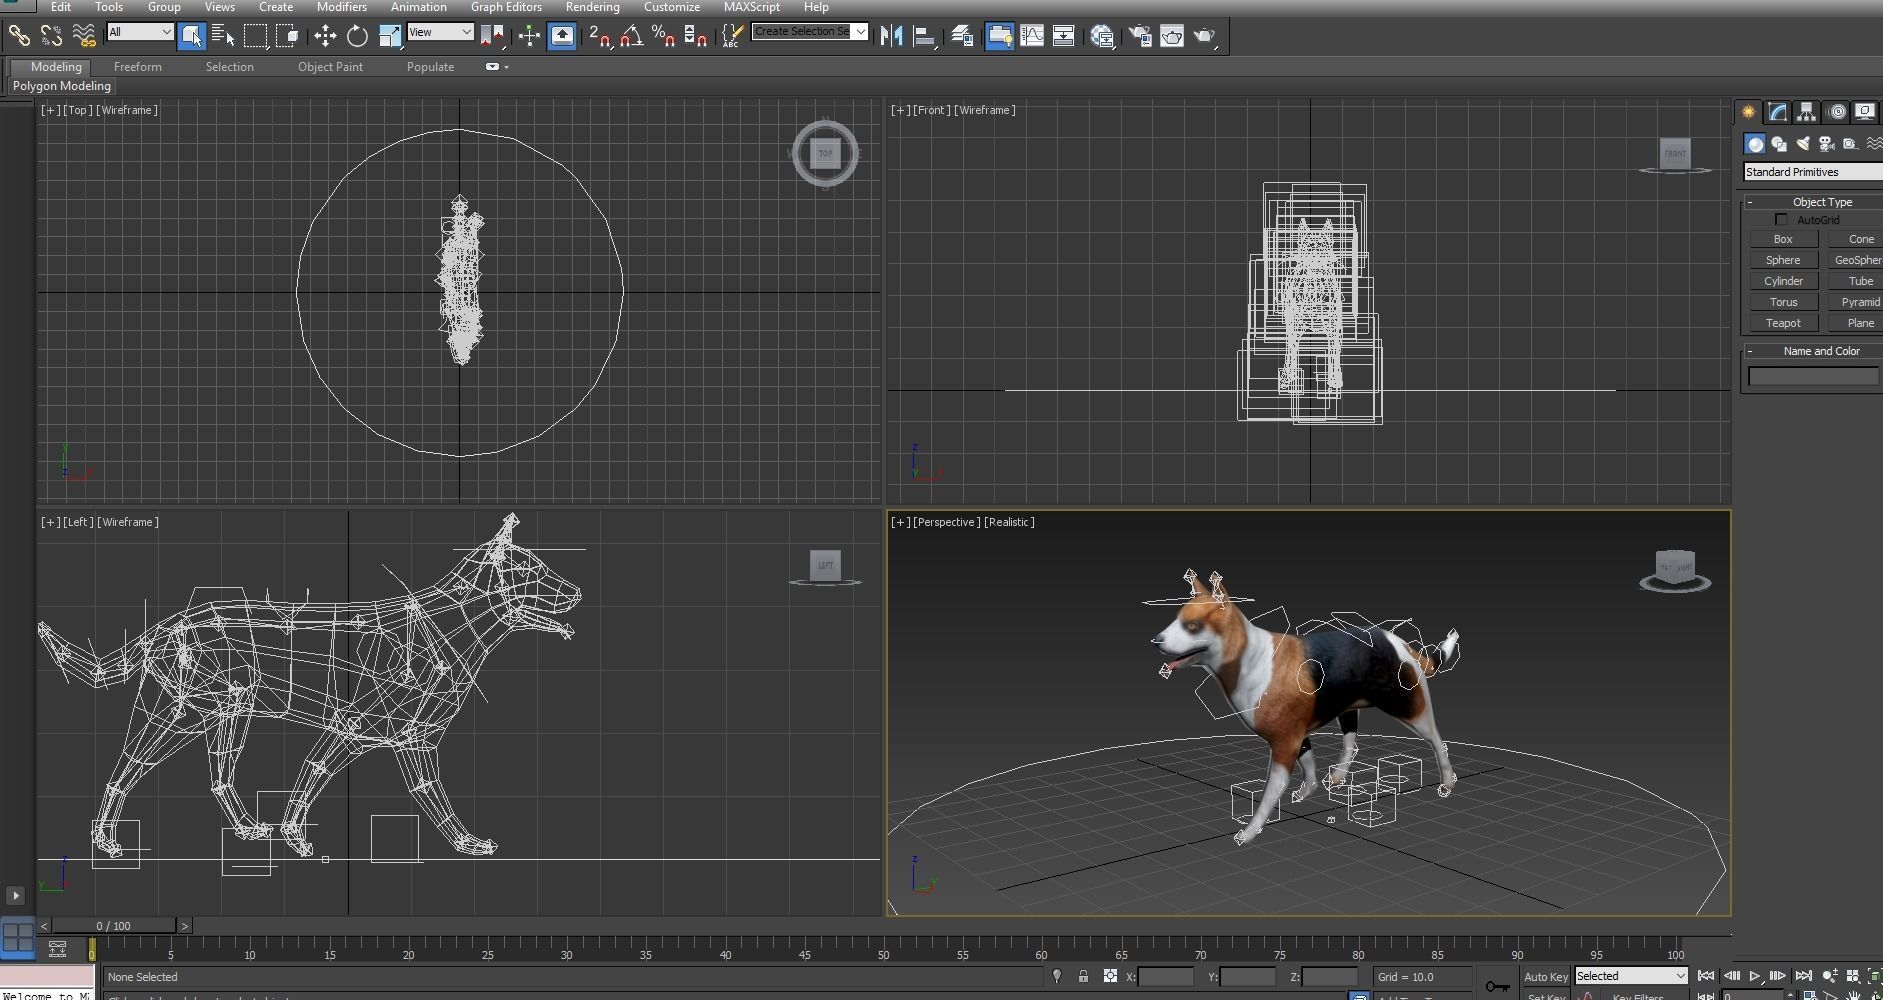Viewport: 1883px width, 1000px height.
Task: Click the Cylinder button
Action: click(1783, 281)
